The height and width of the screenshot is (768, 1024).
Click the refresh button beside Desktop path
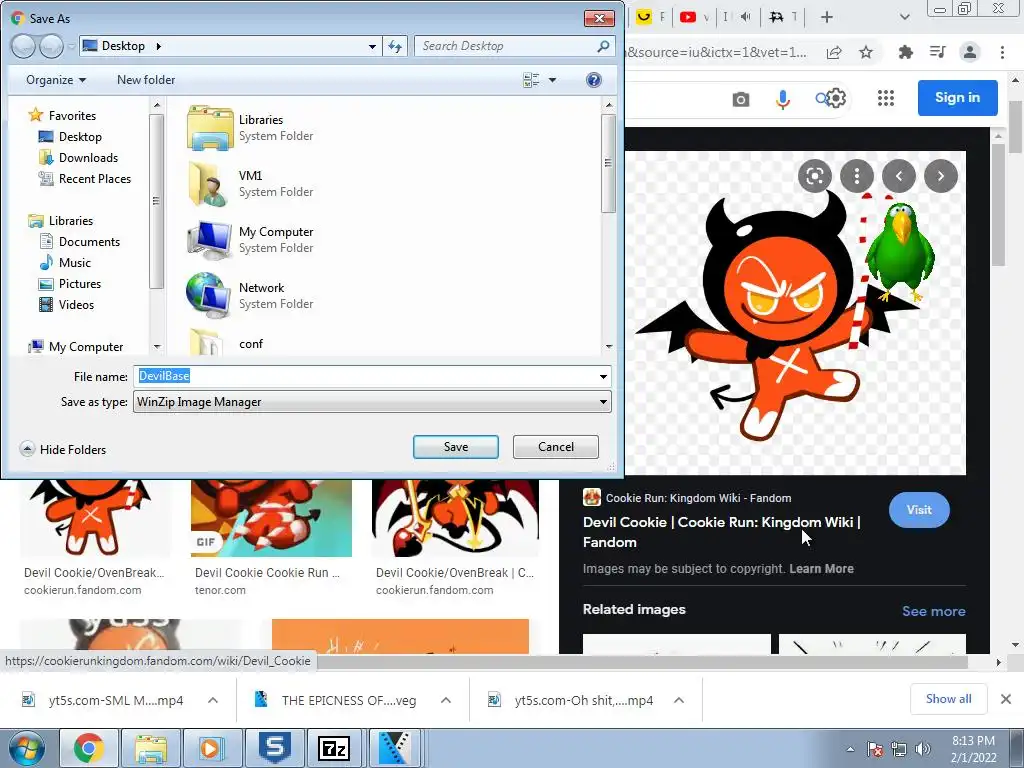coord(395,46)
